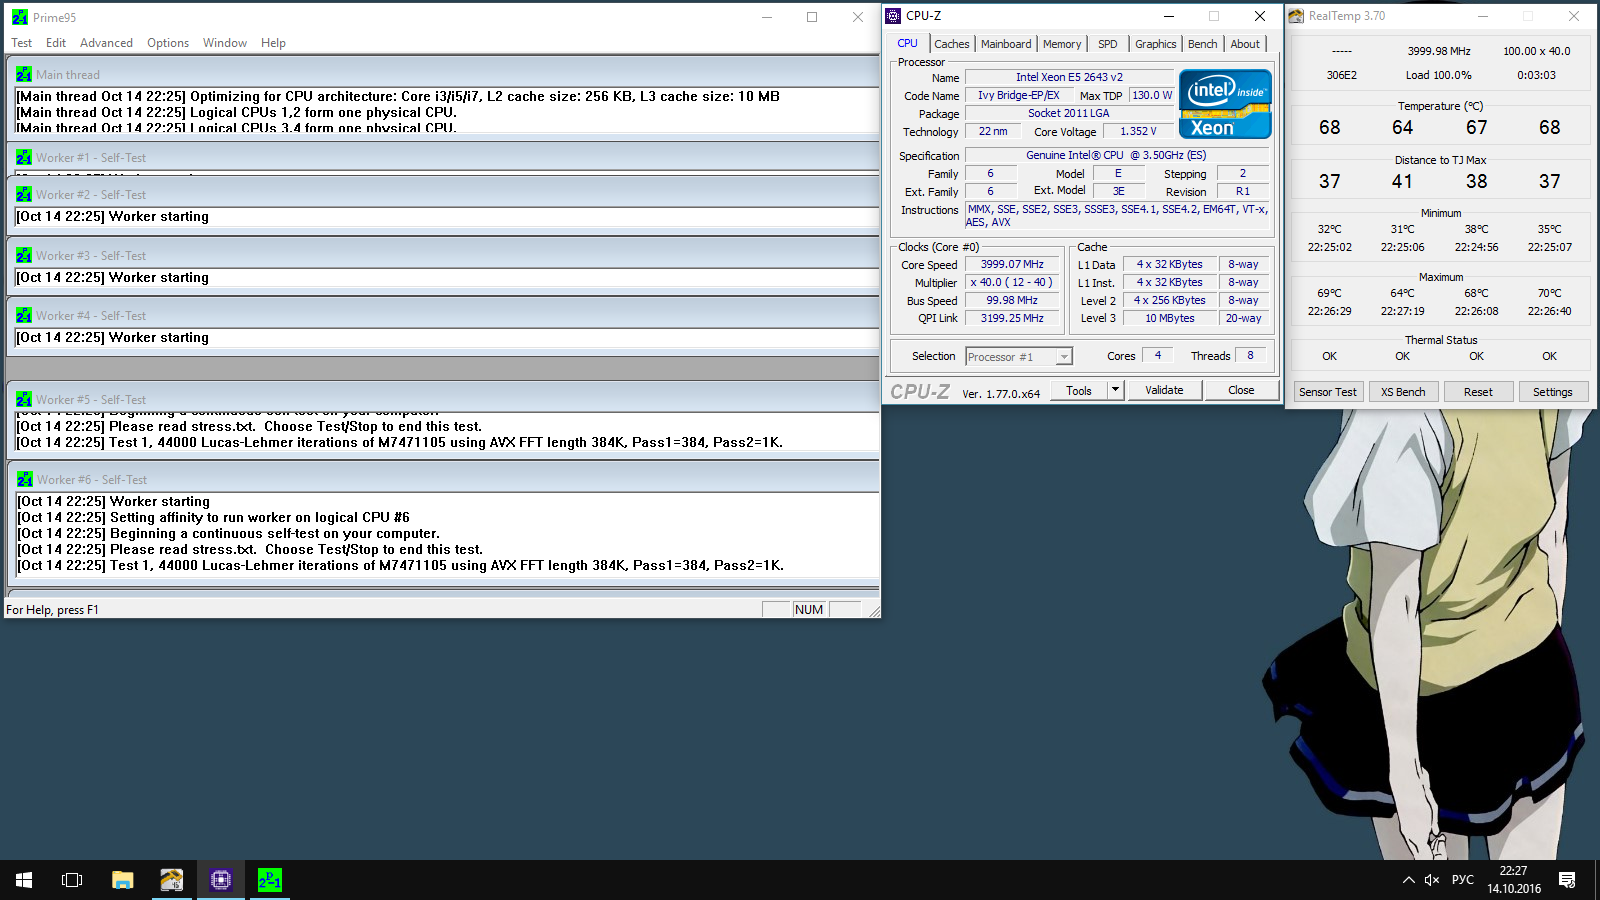The image size is (1600, 900).
Task: Click the 3999.98 MHz reading in RealTemp
Action: click(x=1439, y=51)
